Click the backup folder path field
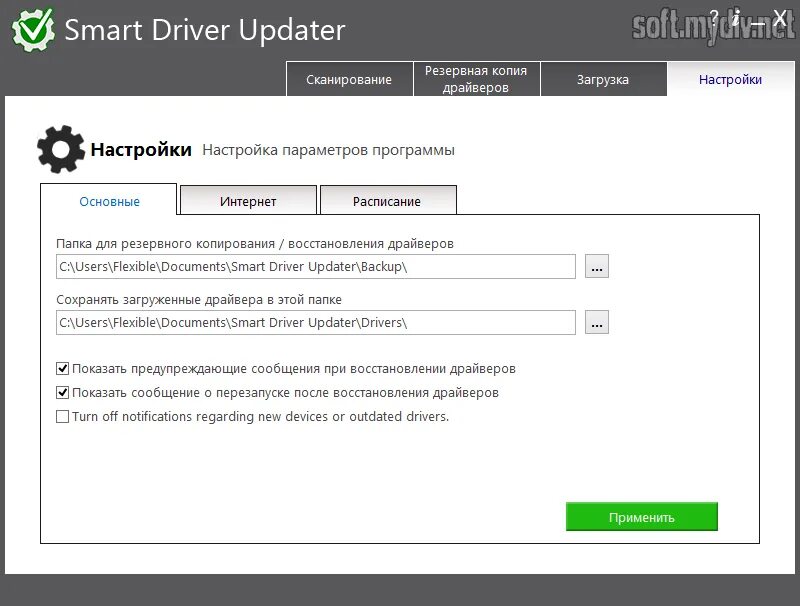Image resolution: width=800 pixels, height=606 pixels. click(x=316, y=266)
